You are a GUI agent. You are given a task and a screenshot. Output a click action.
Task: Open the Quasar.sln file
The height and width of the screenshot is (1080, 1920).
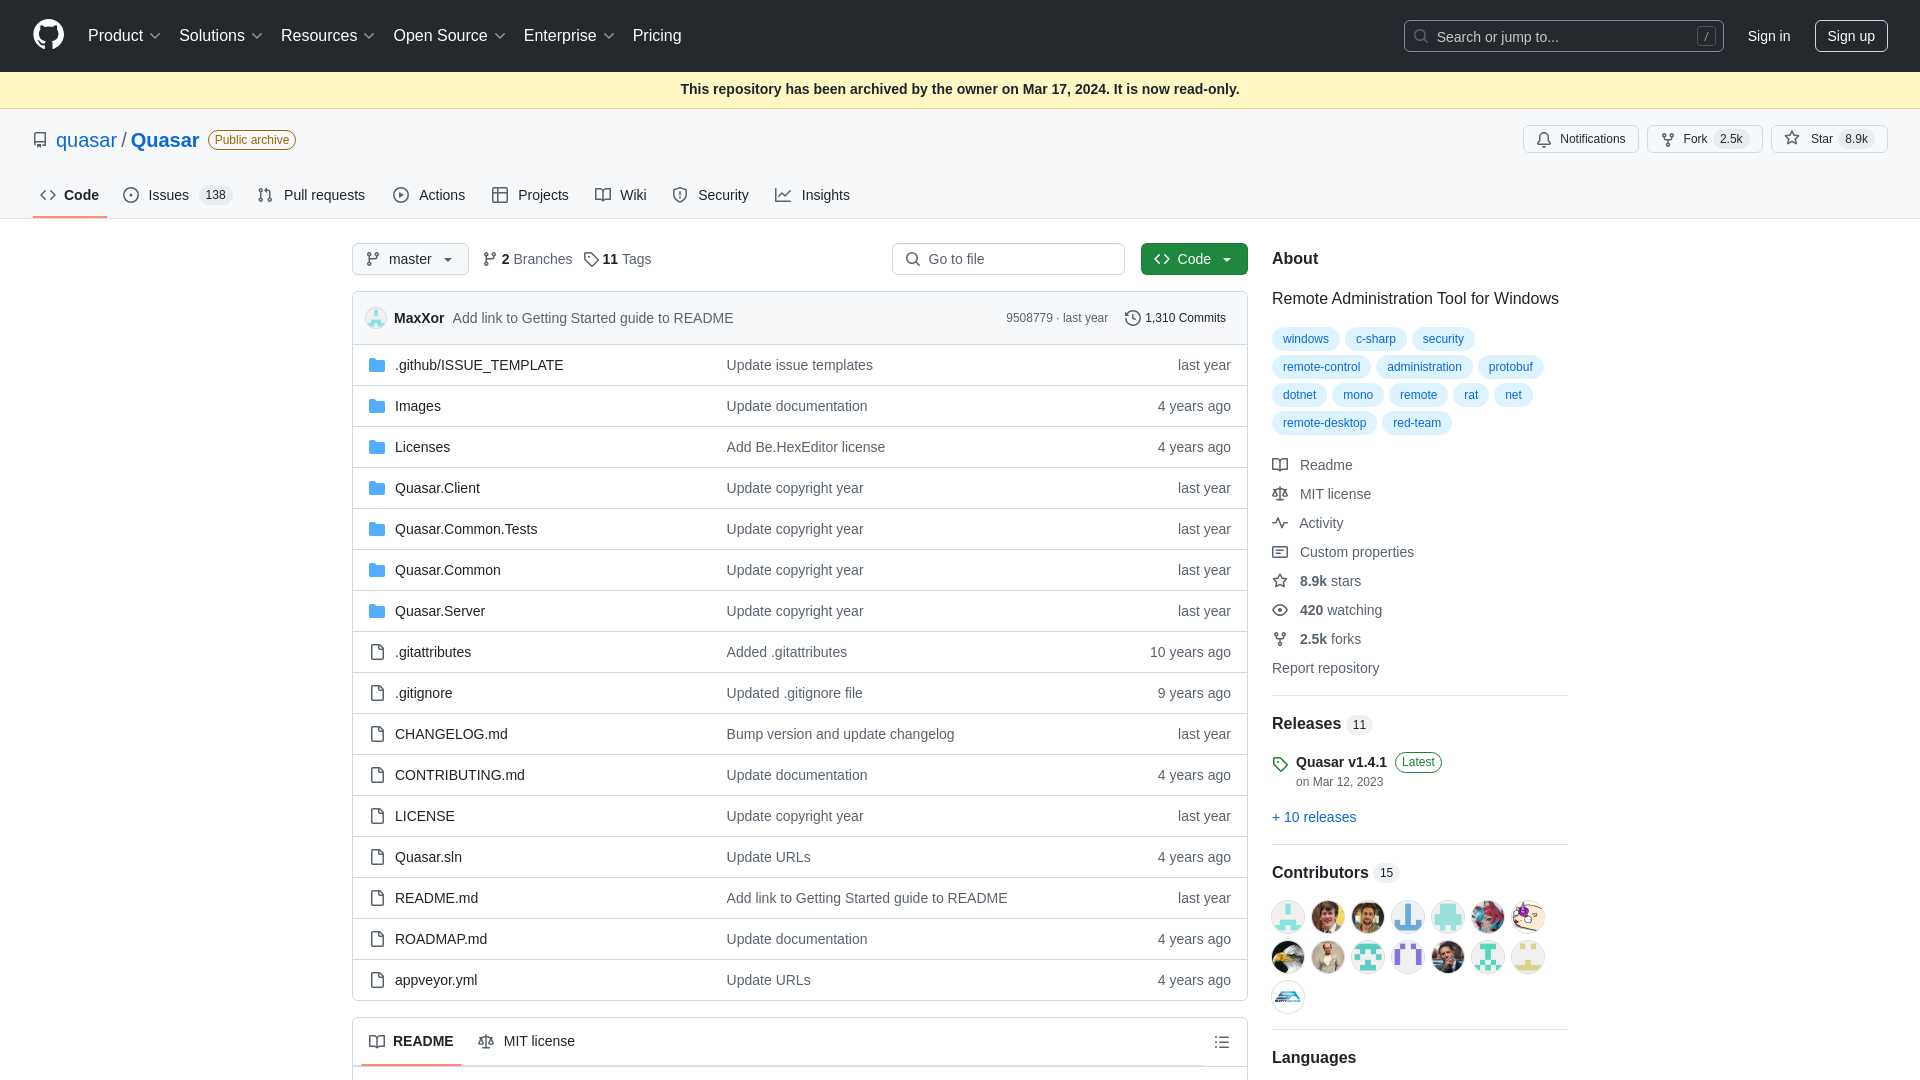tap(428, 857)
